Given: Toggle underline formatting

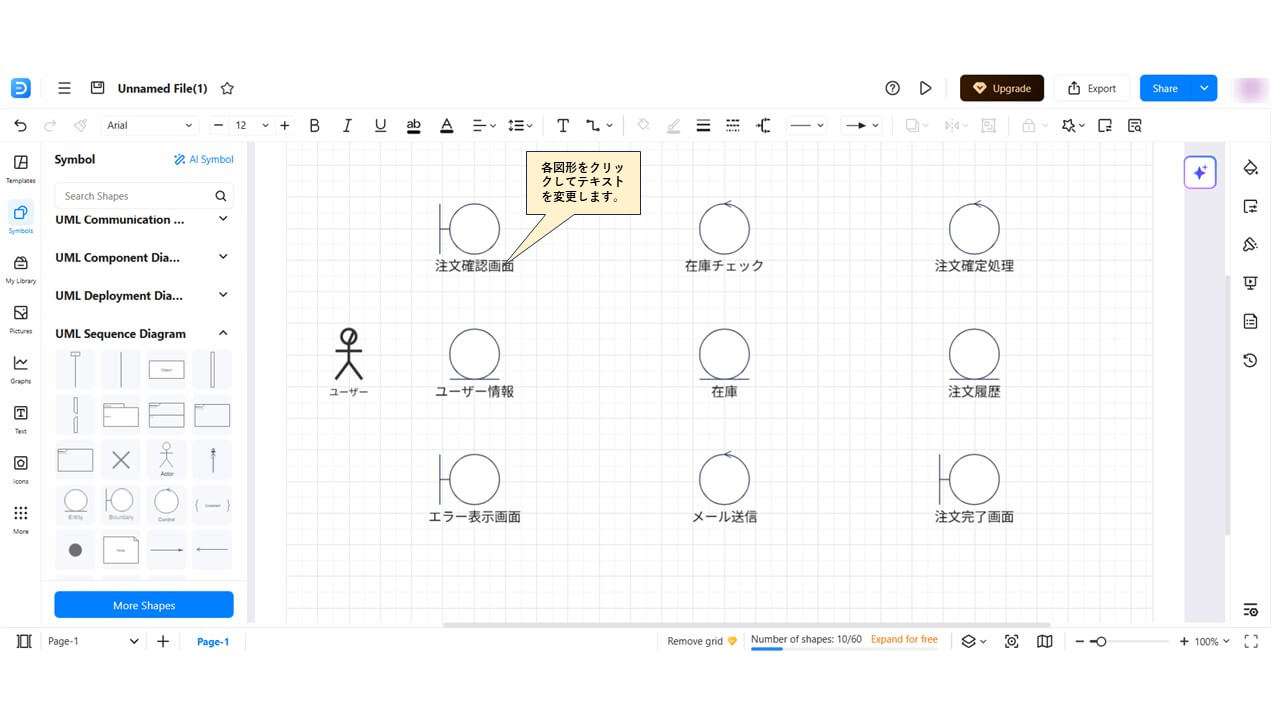Looking at the screenshot, I should tap(380, 126).
